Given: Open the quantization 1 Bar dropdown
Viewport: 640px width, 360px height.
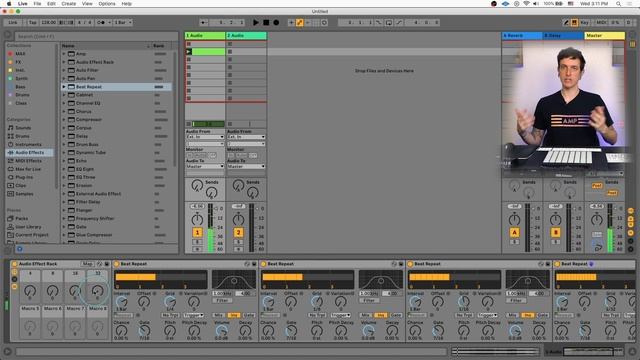Looking at the screenshot, I should 123,22.
